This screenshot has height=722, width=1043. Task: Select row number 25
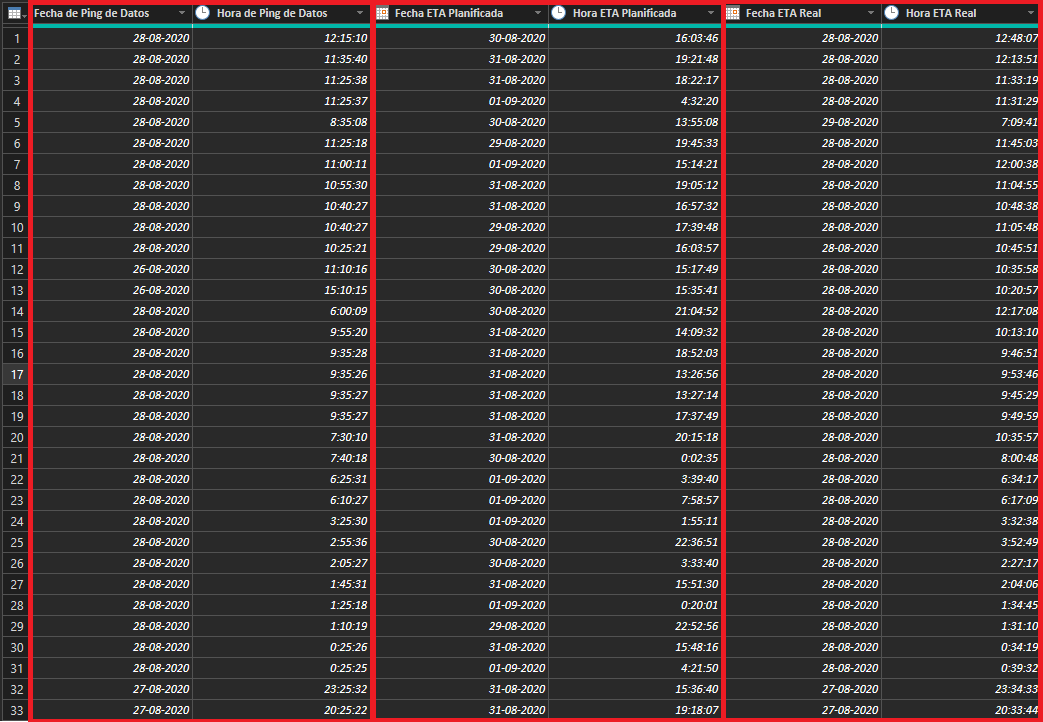pyautogui.click(x=17, y=542)
